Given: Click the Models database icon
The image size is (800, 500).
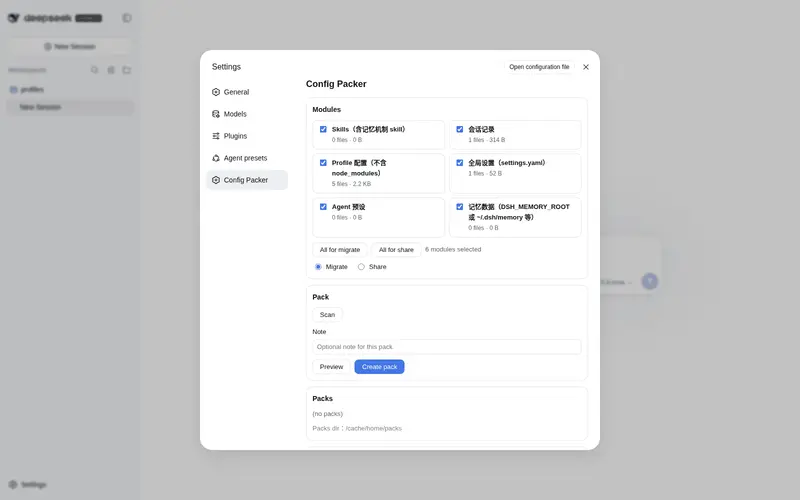Looking at the screenshot, I should point(216,114).
